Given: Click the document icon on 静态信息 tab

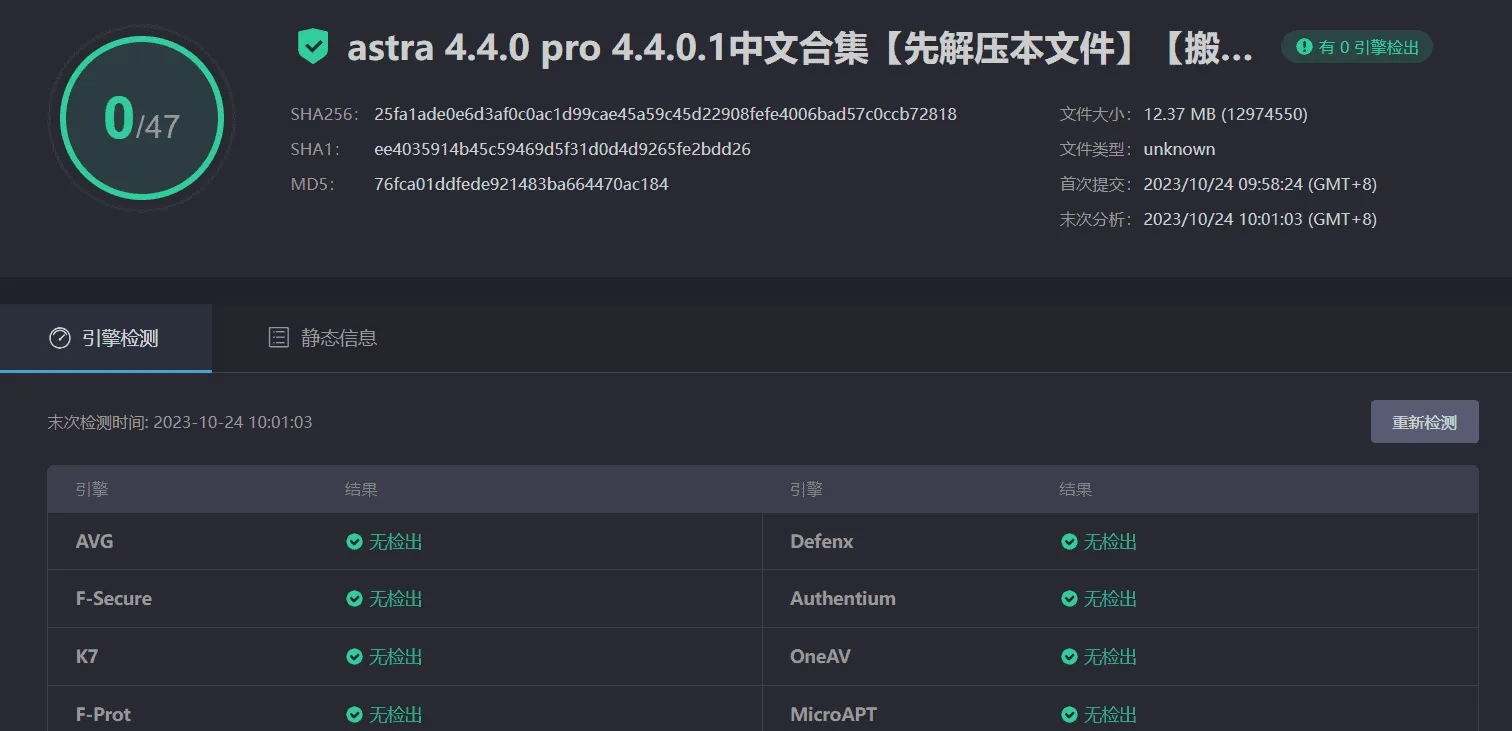Looking at the screenshot, I should [x=279, y=338].
